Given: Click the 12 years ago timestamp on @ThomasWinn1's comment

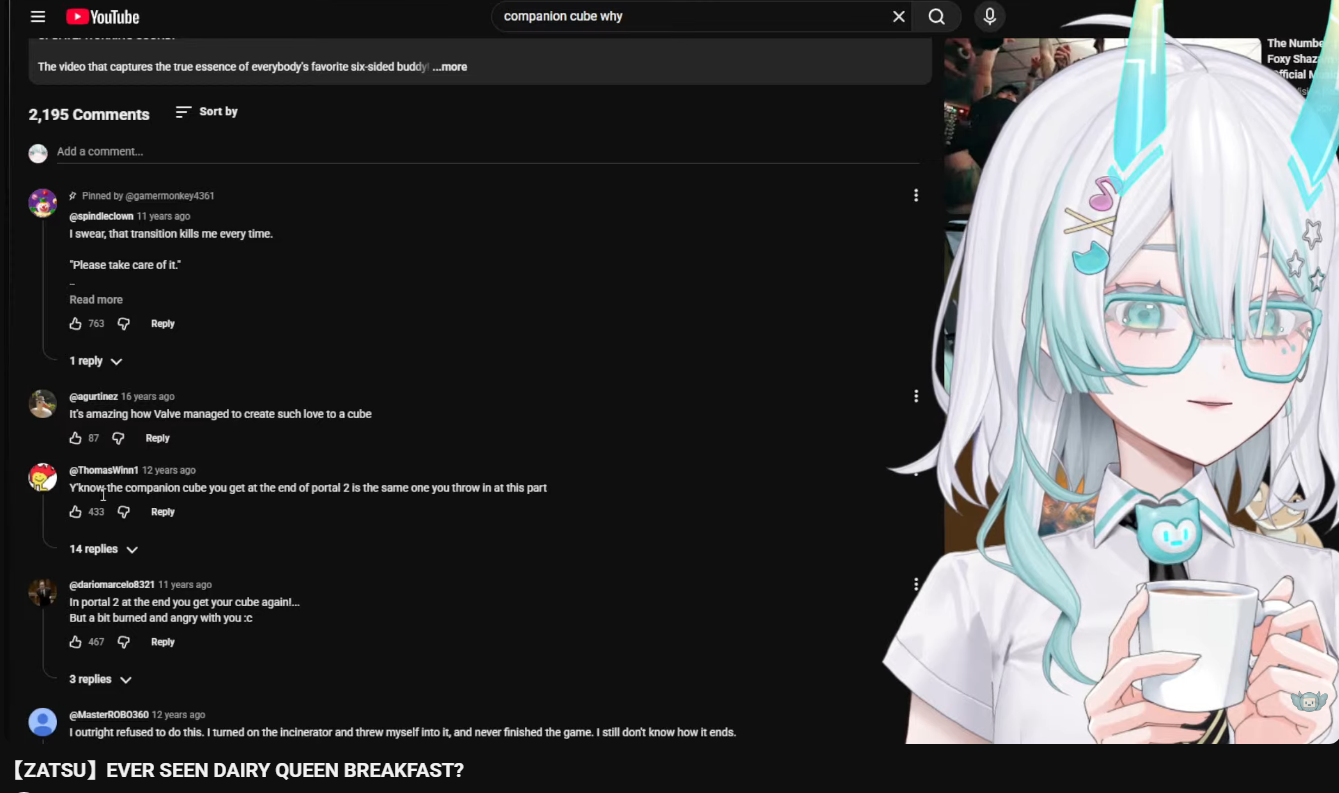Looking at the screenshot, I should pyautogui.click(x=169, y=470).
